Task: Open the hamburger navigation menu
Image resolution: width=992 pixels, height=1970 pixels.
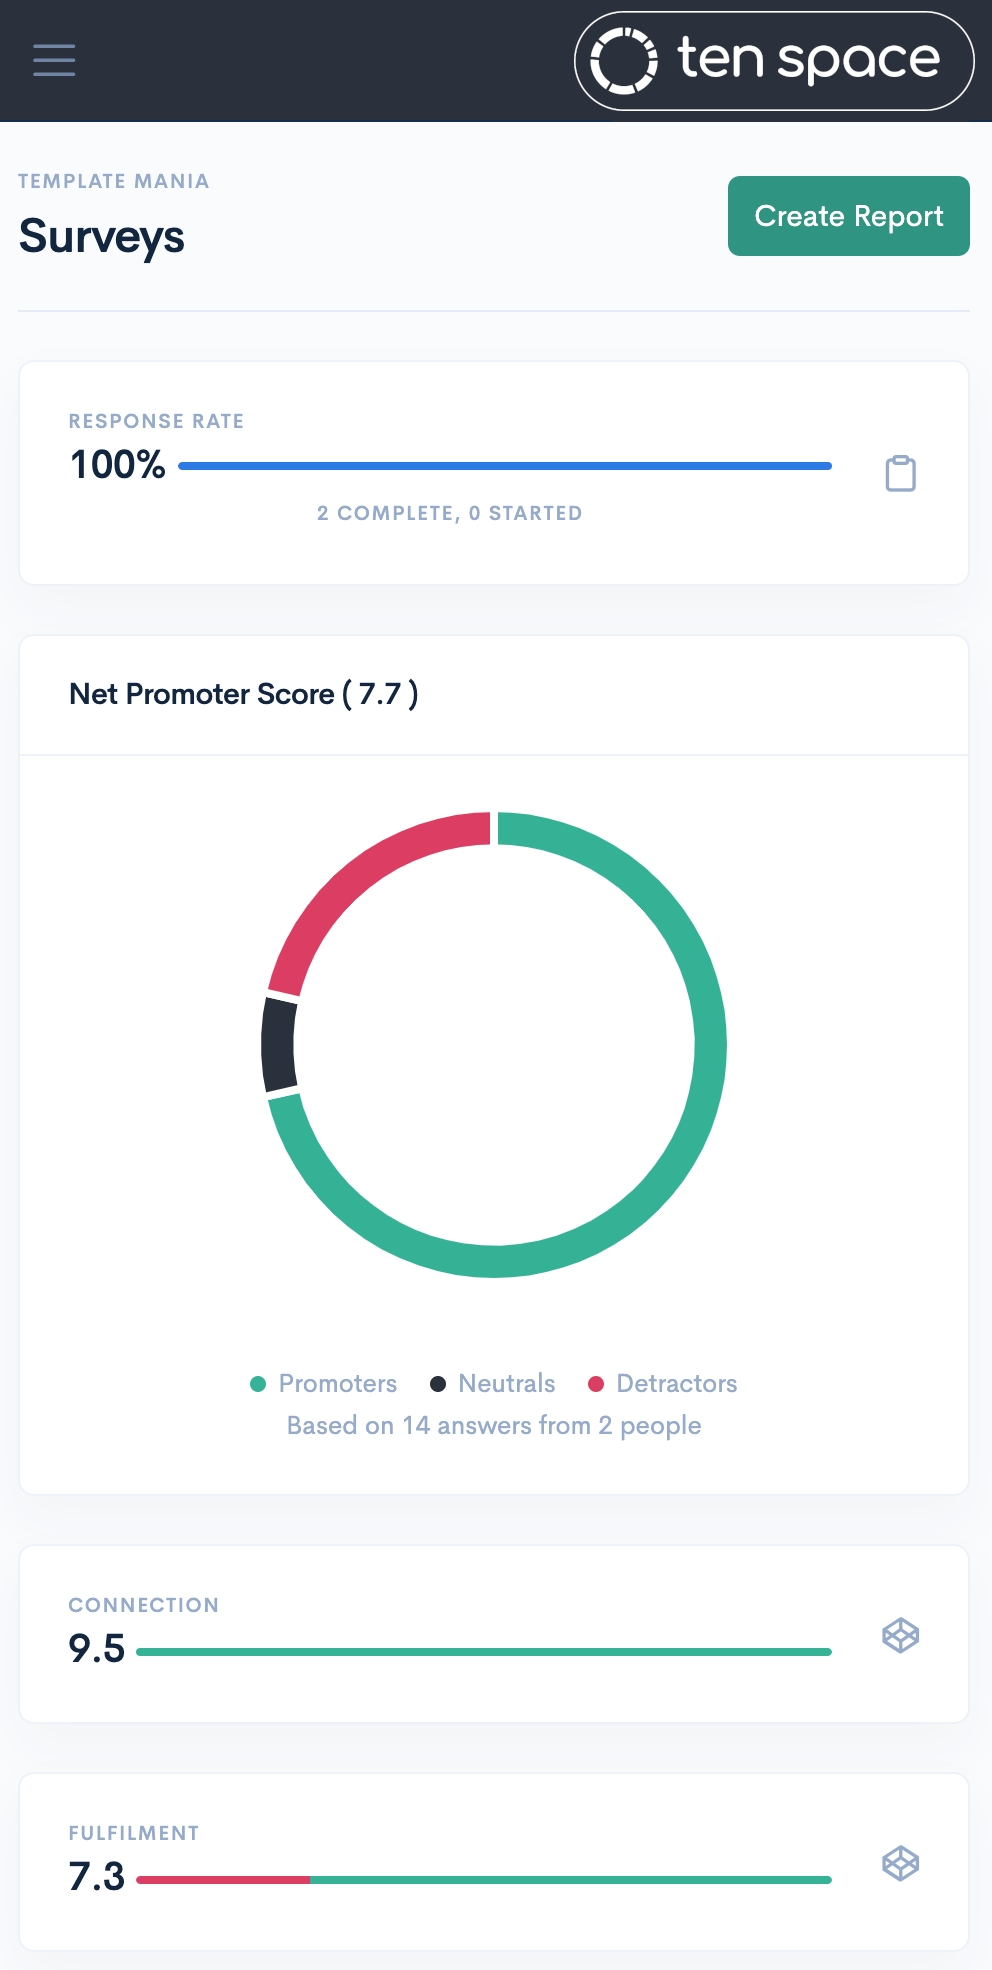Action: pos(54,60)
